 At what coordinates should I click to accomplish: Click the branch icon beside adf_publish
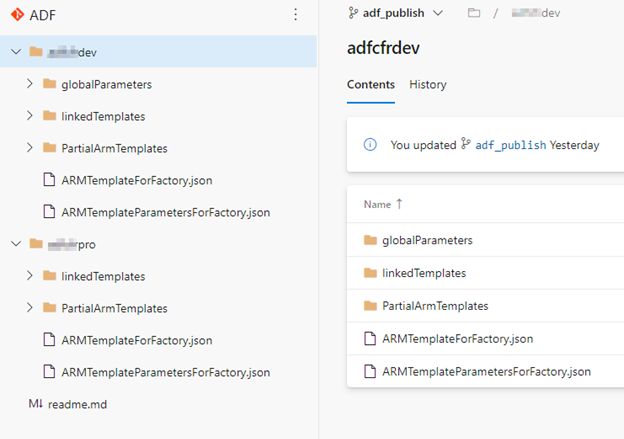pos(353,13)
